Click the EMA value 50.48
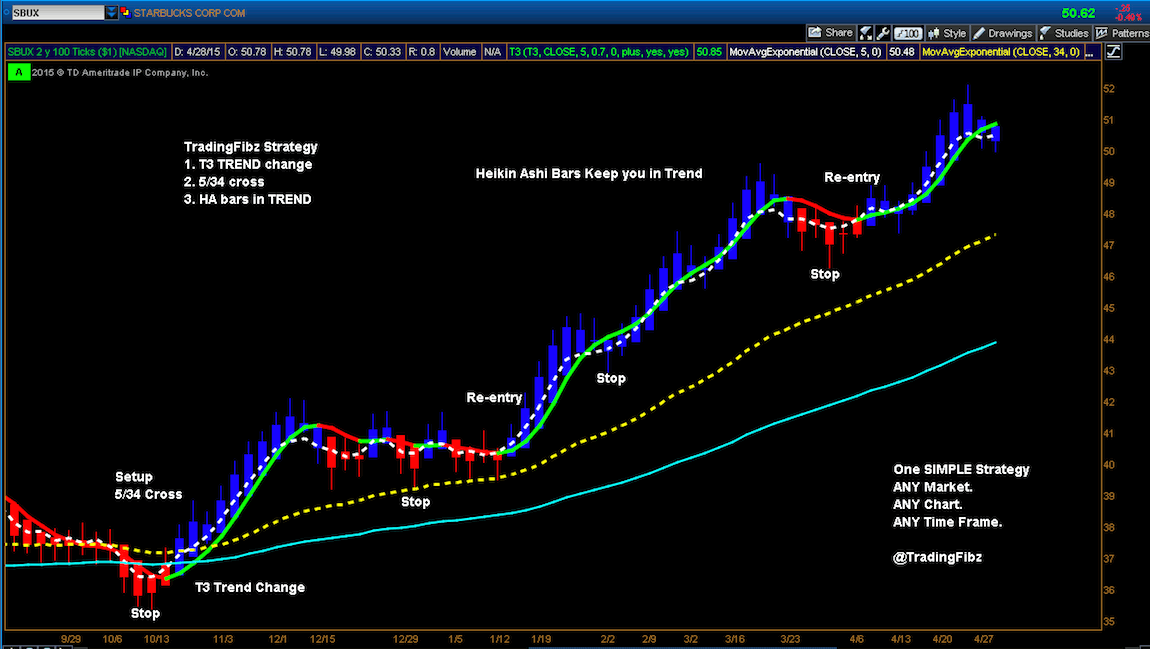The height and width of the screenshot is (649, 1150). pos(901,52)
